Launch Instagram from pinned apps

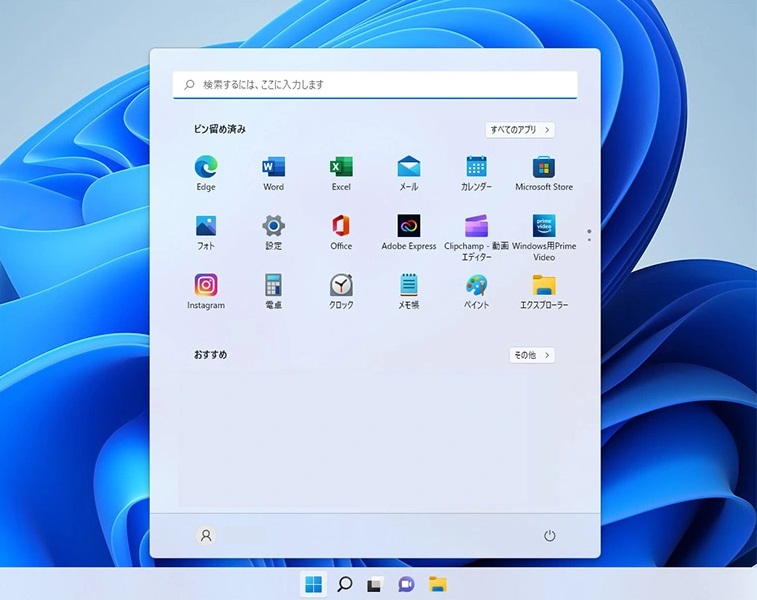point(206,291)
